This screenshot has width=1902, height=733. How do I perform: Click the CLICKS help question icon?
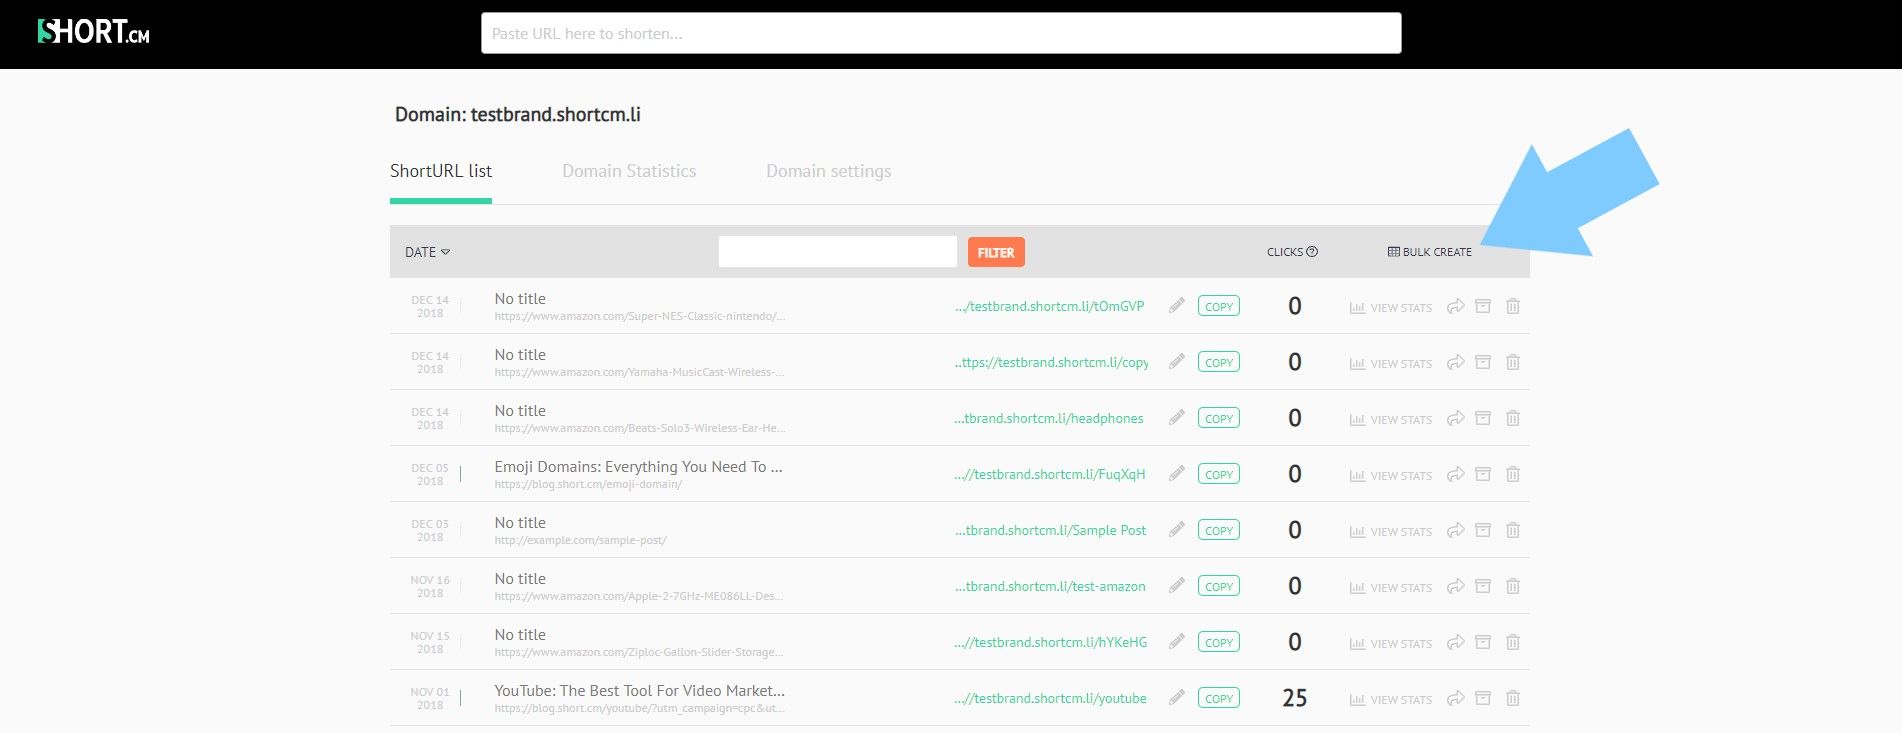pyautogui.click(x=1312, y=252)
